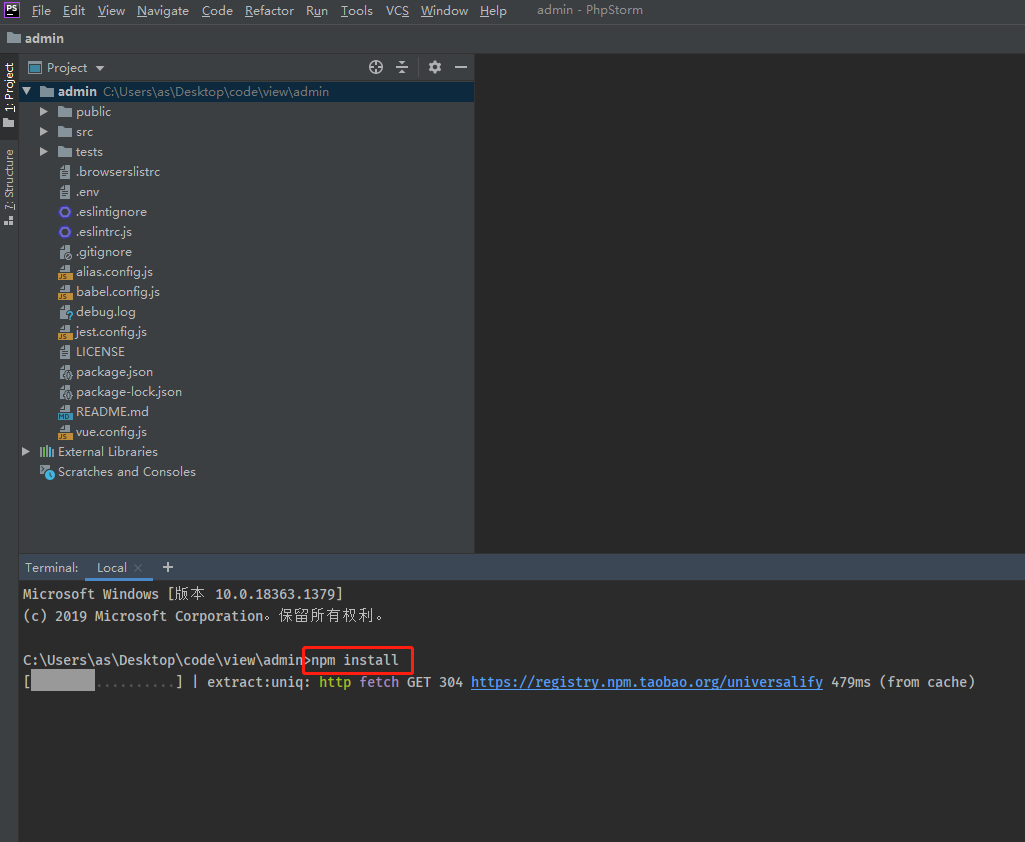
Task: Click the Collapse All icon in Project panel
Action: coord(402,67)
